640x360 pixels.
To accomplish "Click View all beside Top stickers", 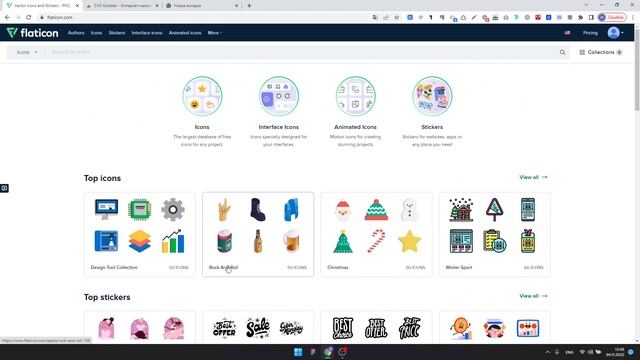I will click(533, 296).
